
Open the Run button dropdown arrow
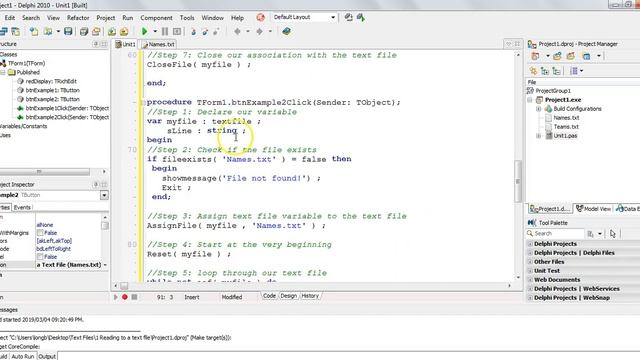tap(155, 31)
